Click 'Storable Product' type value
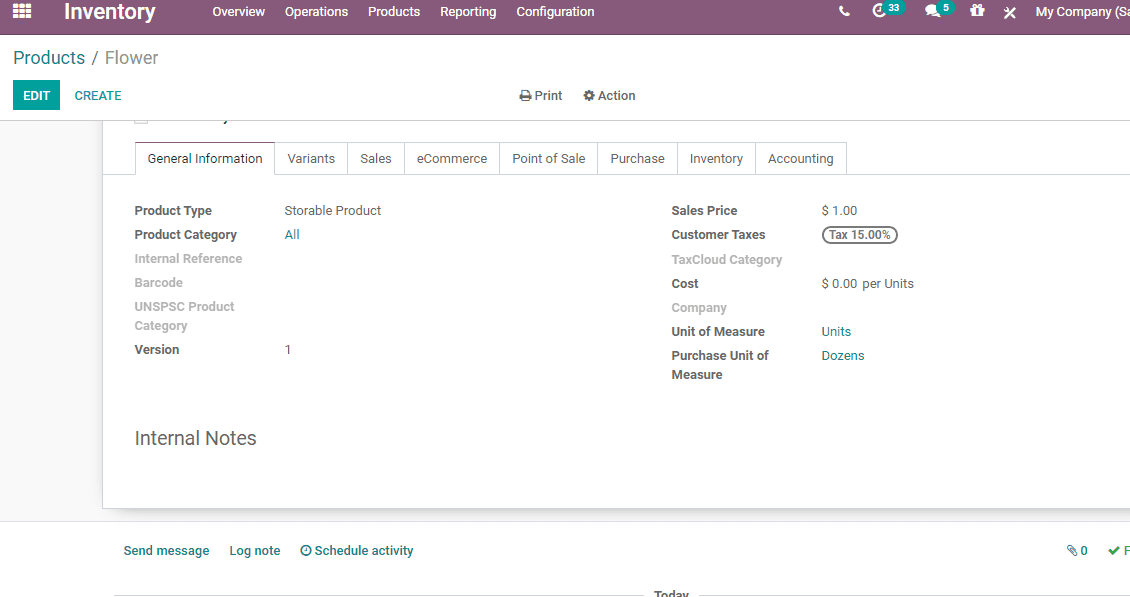The height and width of the screenshot is (597, 1130). [x=332, y=211]
